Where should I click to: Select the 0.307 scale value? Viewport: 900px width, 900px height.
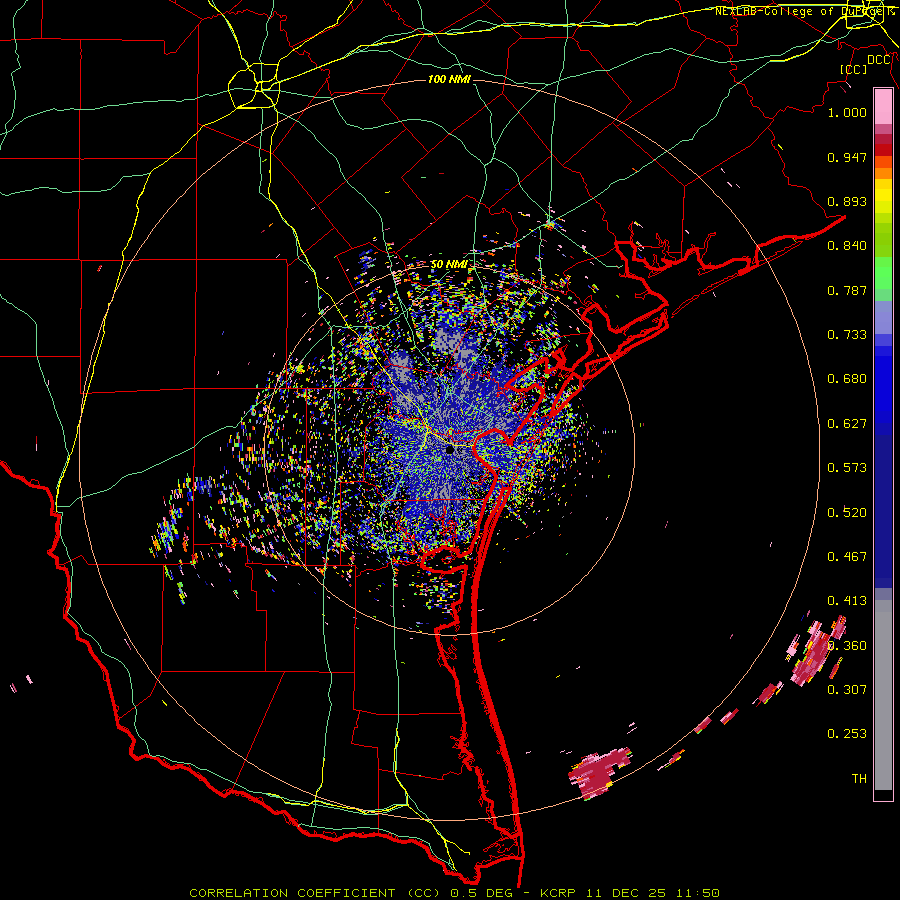click(847, 689)
